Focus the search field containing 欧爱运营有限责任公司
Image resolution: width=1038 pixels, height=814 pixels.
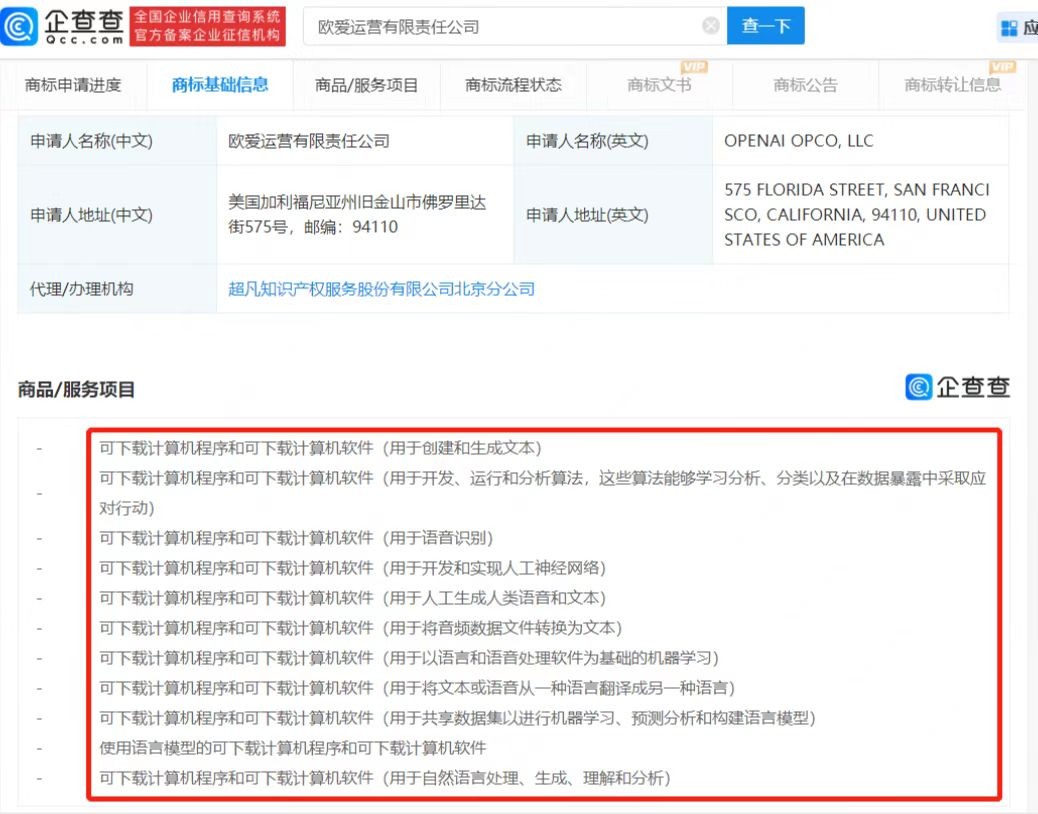coord(503,26)
